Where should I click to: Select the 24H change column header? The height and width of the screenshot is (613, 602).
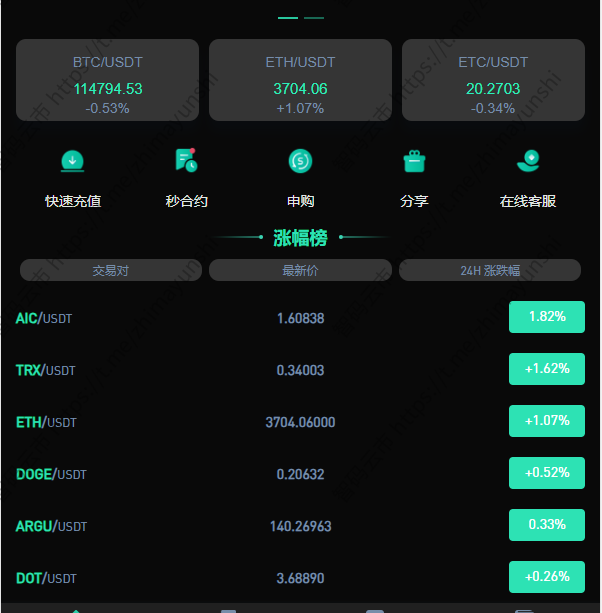tap(490, 270)
